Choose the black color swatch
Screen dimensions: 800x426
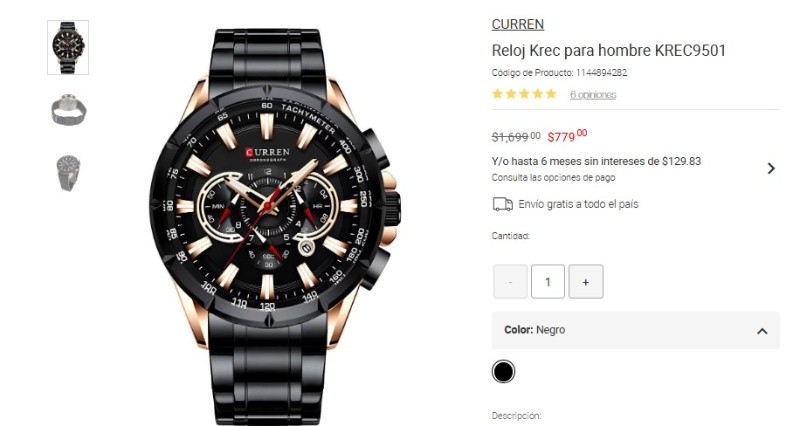pos(503,371)
